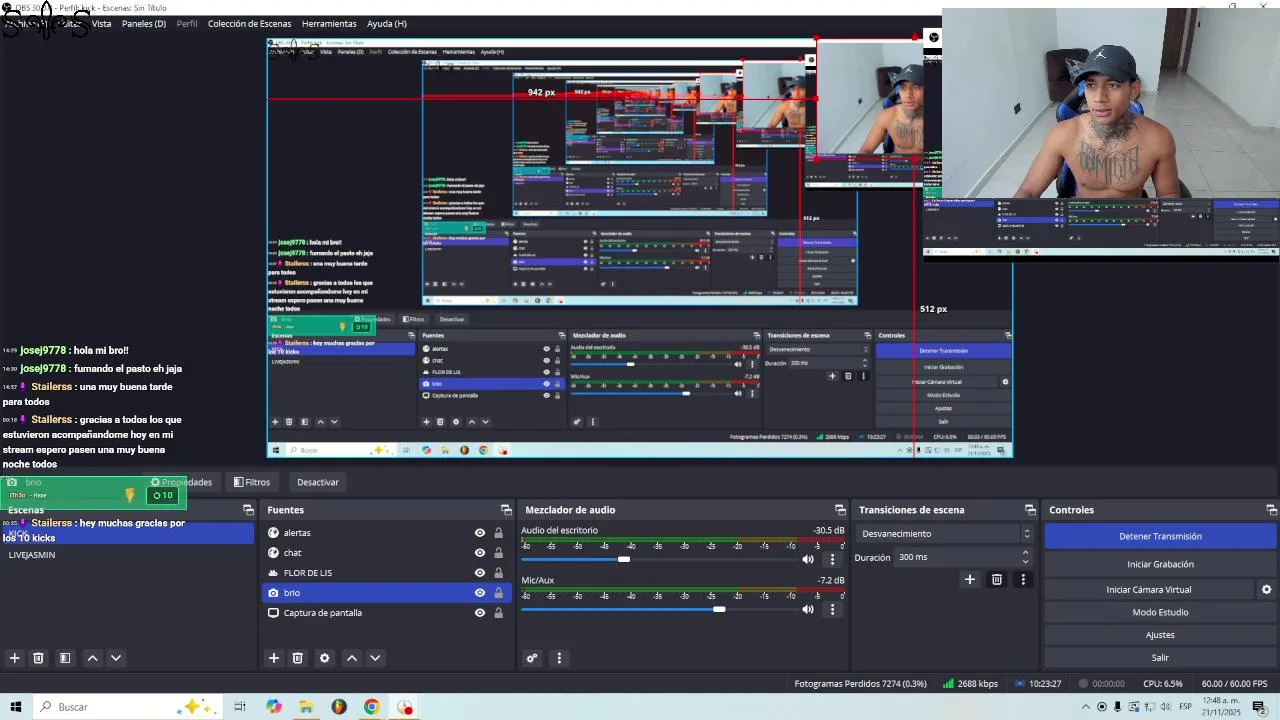The height and width of the screenshot is (720, 1280).
Task: Hide the alertas source
Action: pos(480,533)
